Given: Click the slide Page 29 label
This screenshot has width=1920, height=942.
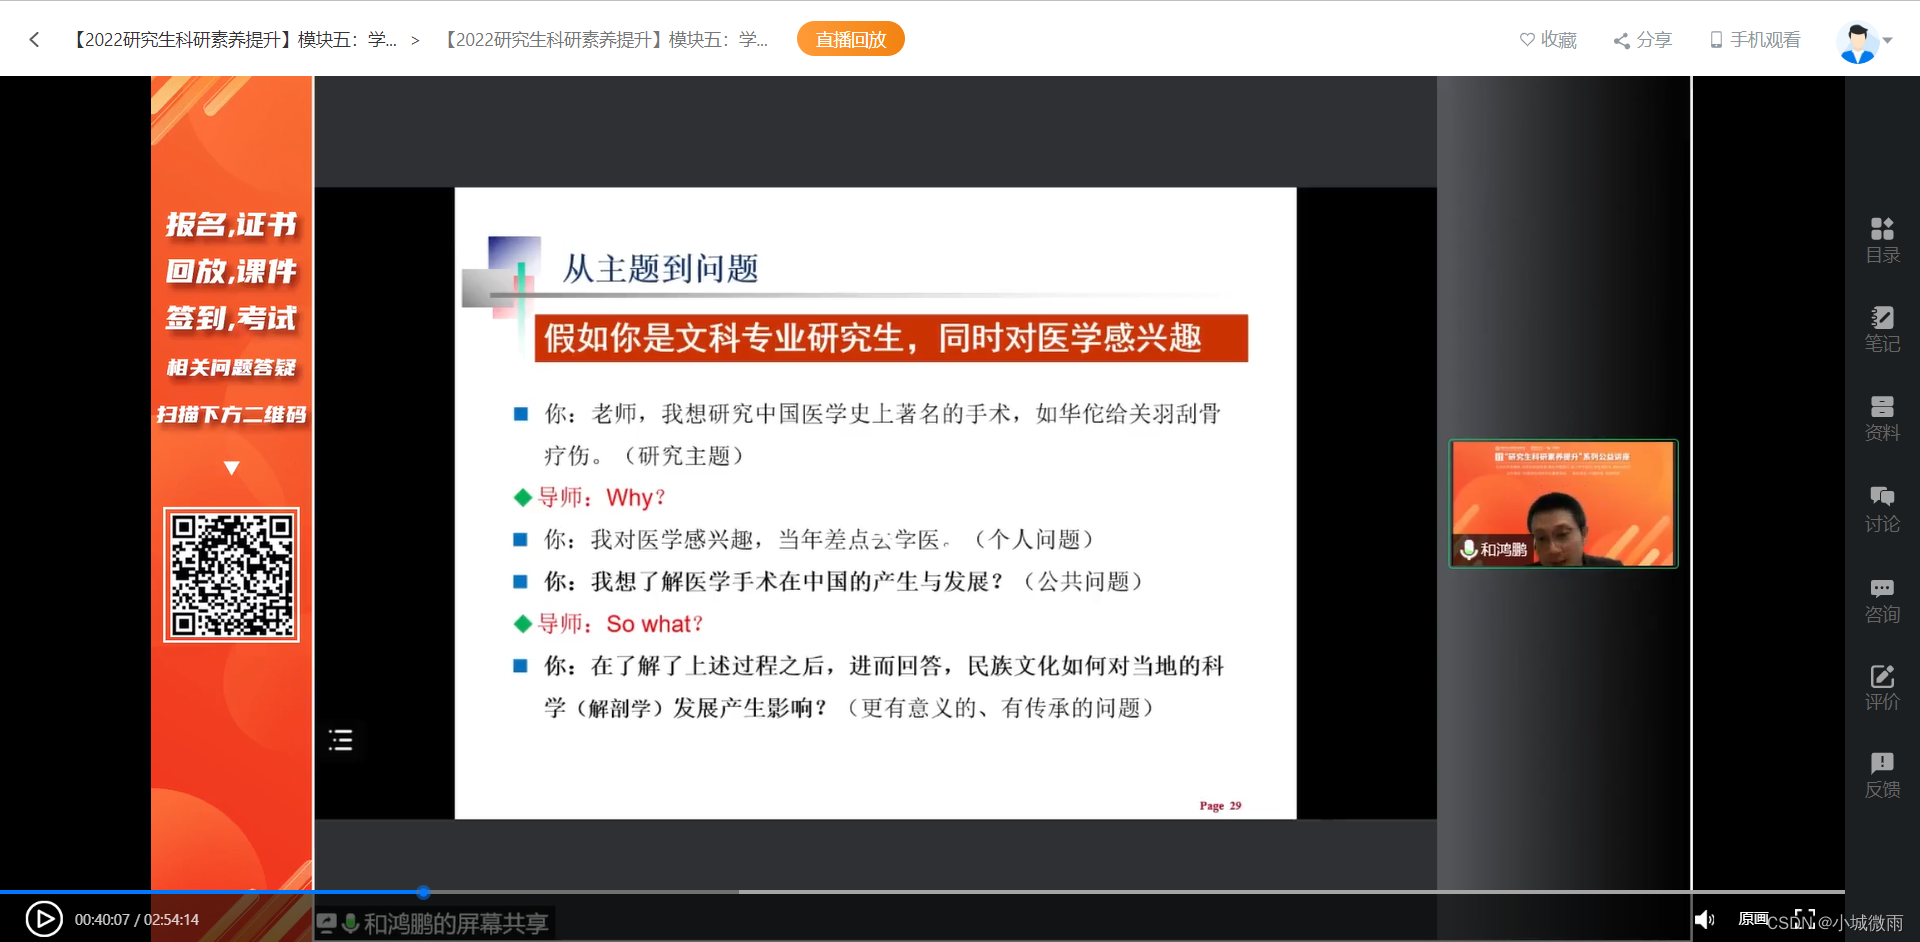Looking at the screenshot, I should pyautogui.click(x=1220, y=805).
